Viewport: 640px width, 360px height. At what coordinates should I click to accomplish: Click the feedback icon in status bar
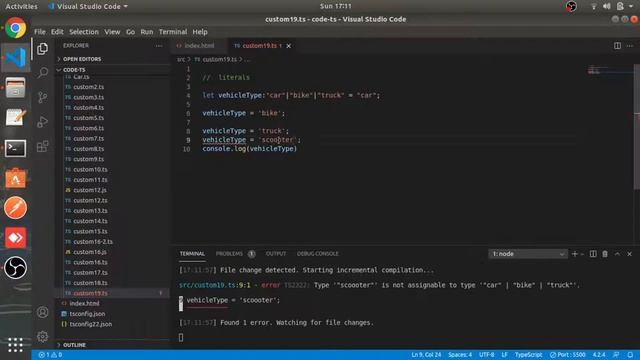coord(616,355)
